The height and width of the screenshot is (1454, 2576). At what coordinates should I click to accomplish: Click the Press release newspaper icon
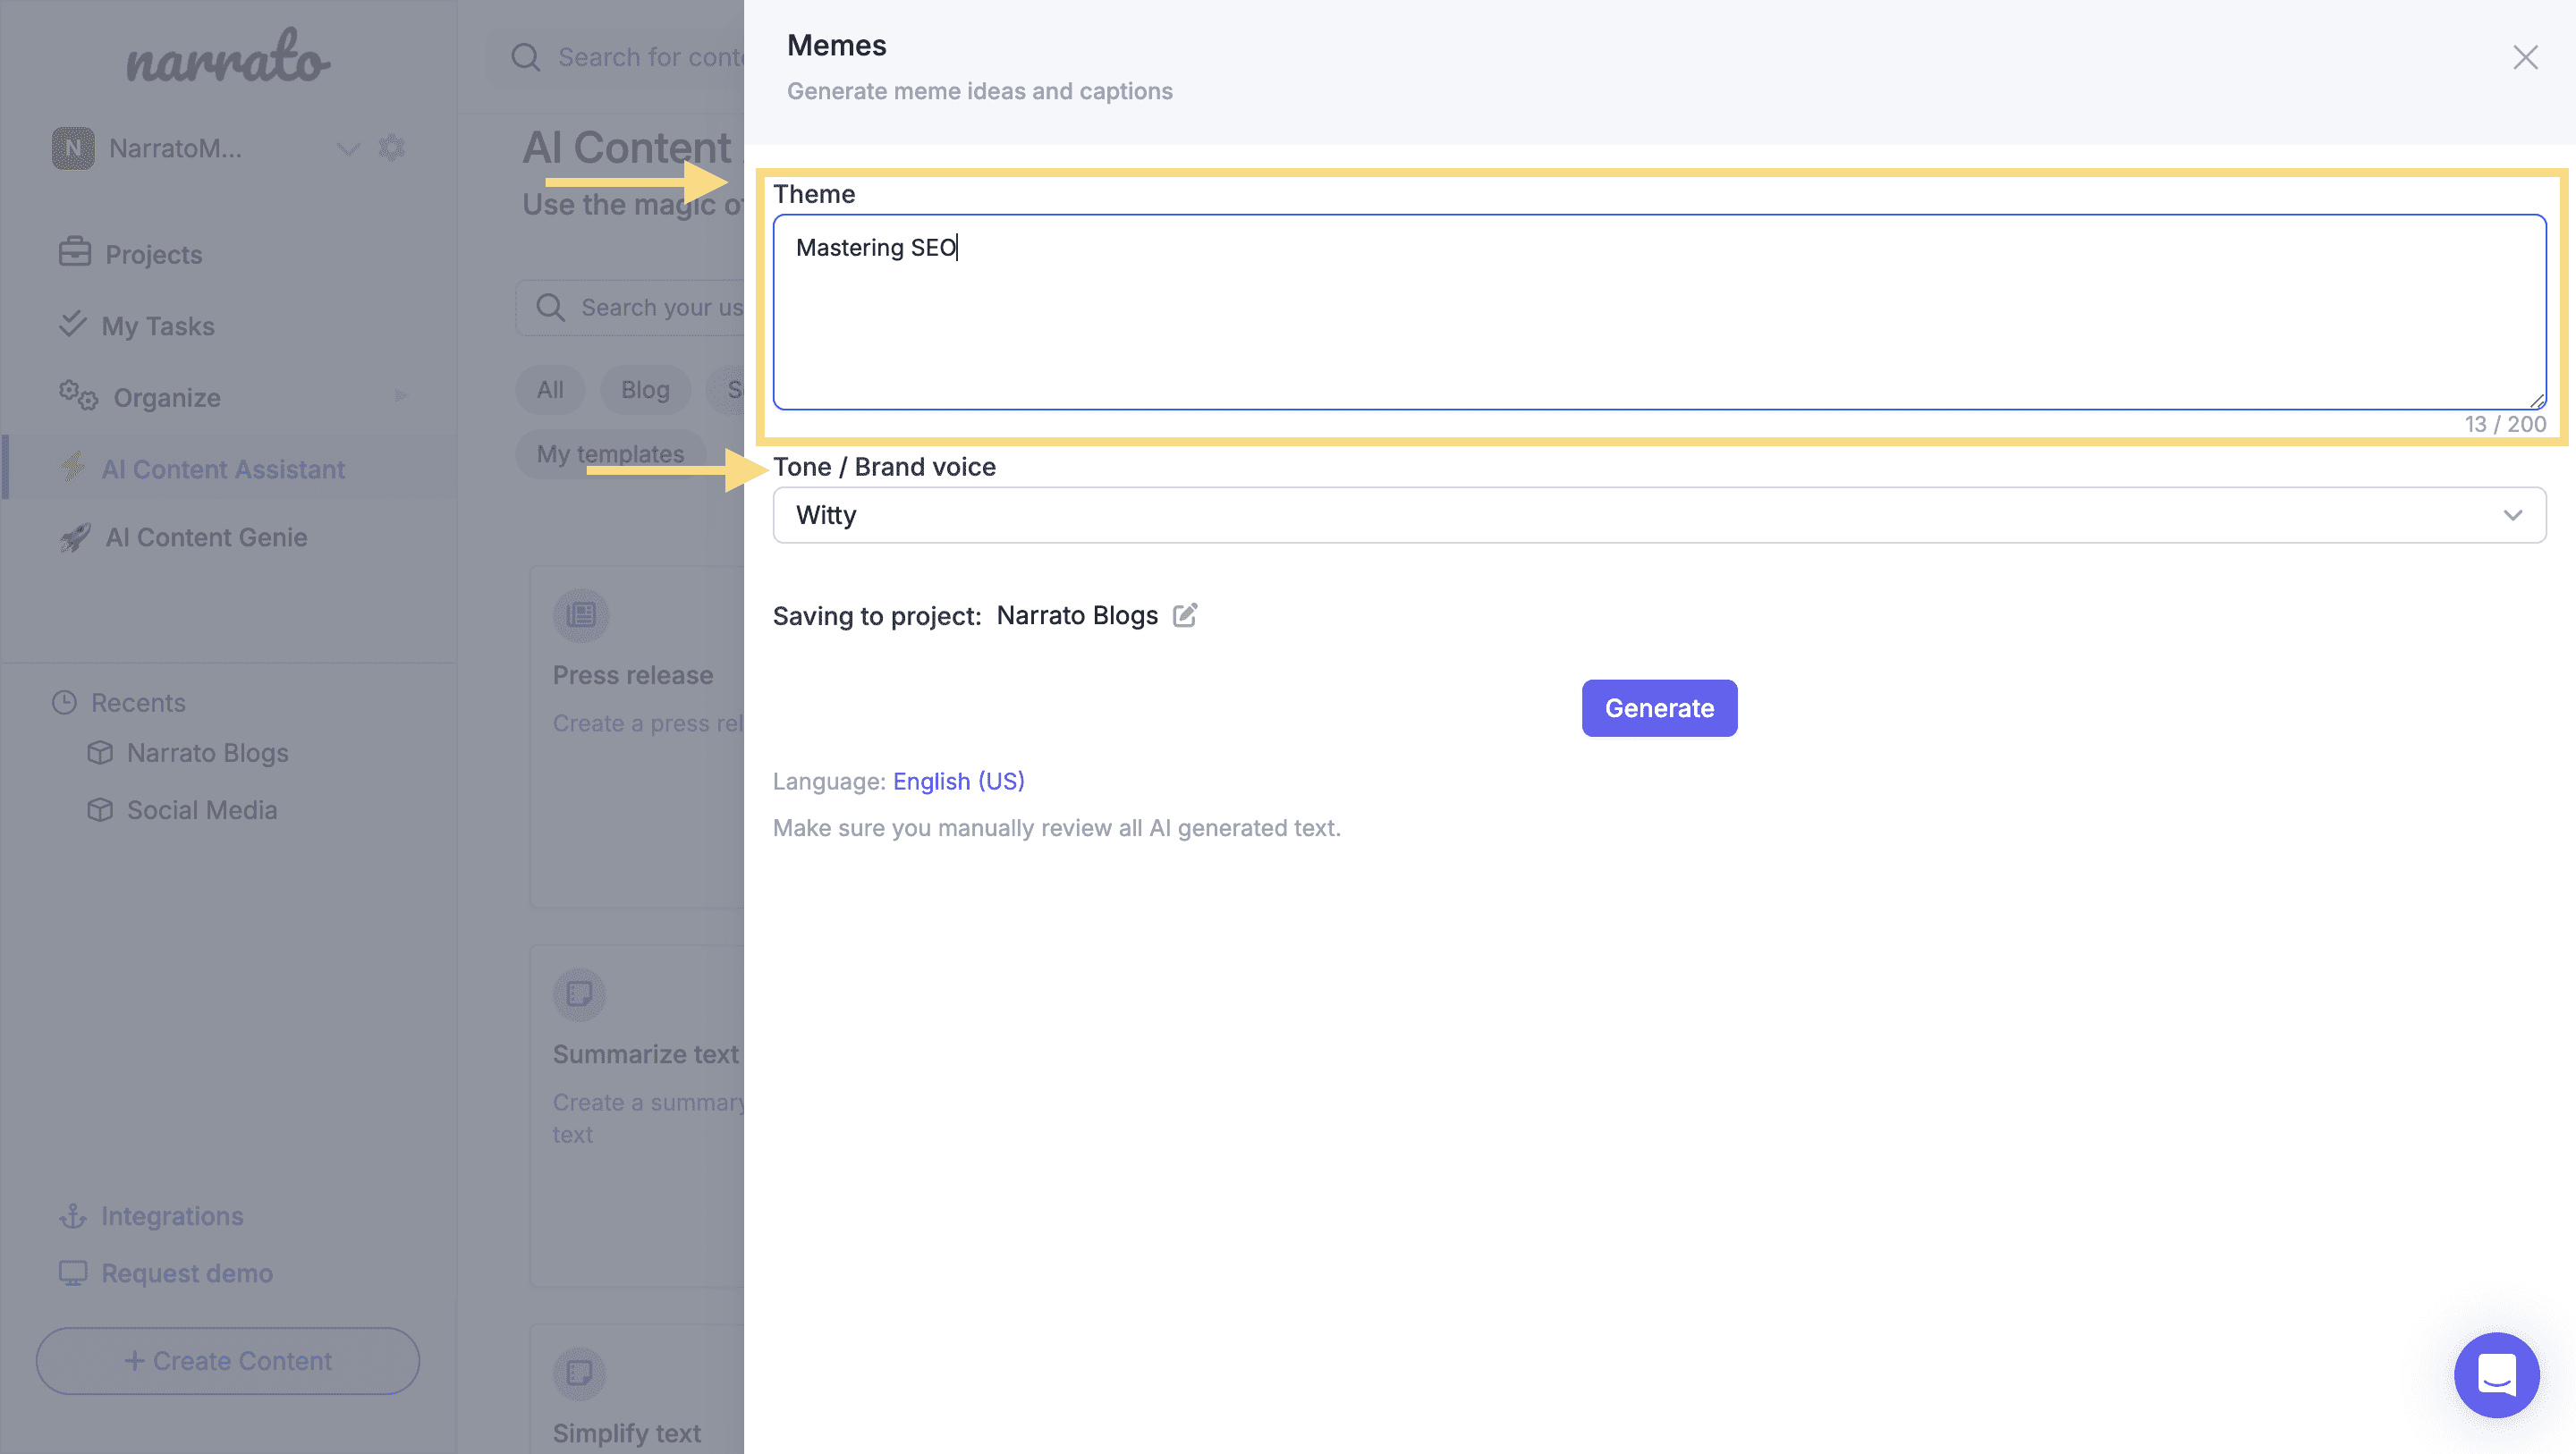pyautogui.click(x=581, y=614)
